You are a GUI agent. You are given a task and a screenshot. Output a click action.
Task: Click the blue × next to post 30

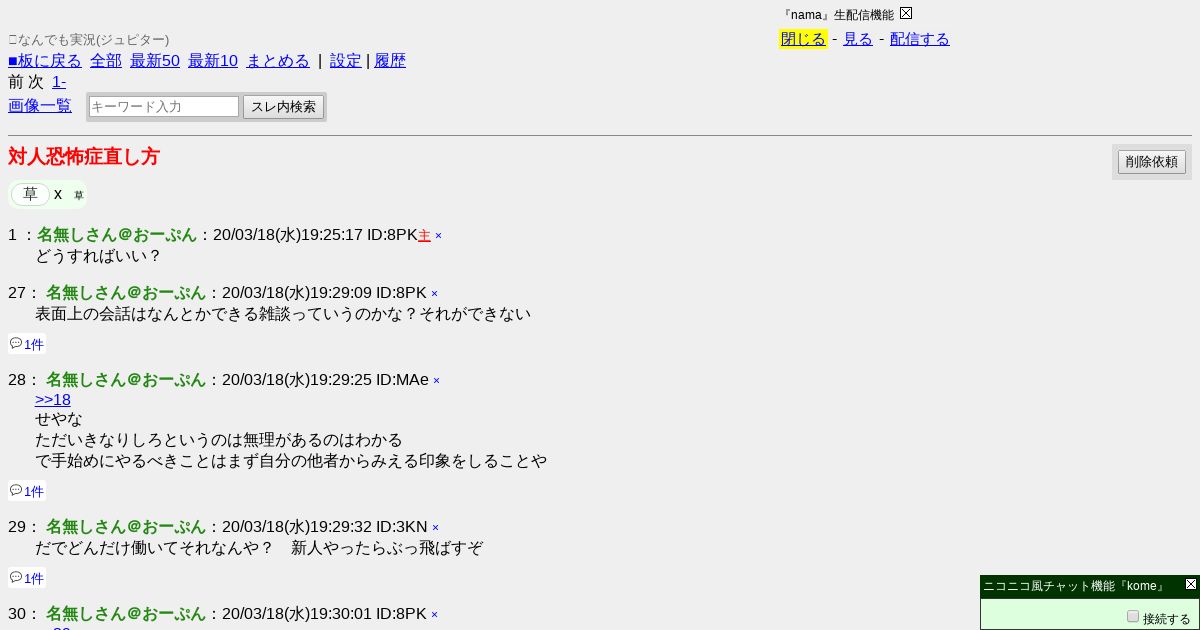pos(434,615)
